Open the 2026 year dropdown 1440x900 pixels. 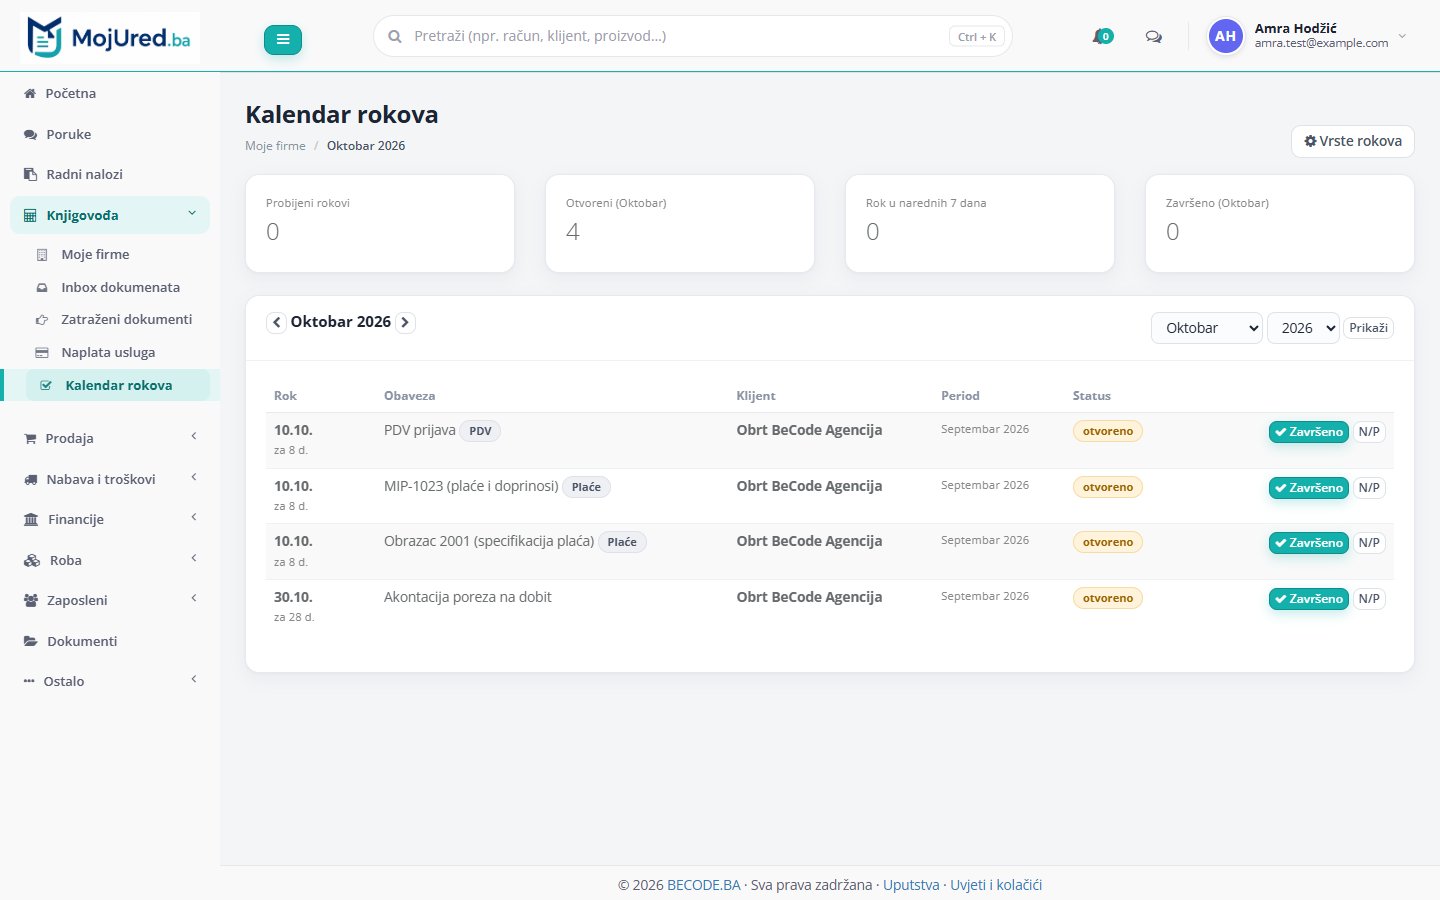tap(1303, 328)
